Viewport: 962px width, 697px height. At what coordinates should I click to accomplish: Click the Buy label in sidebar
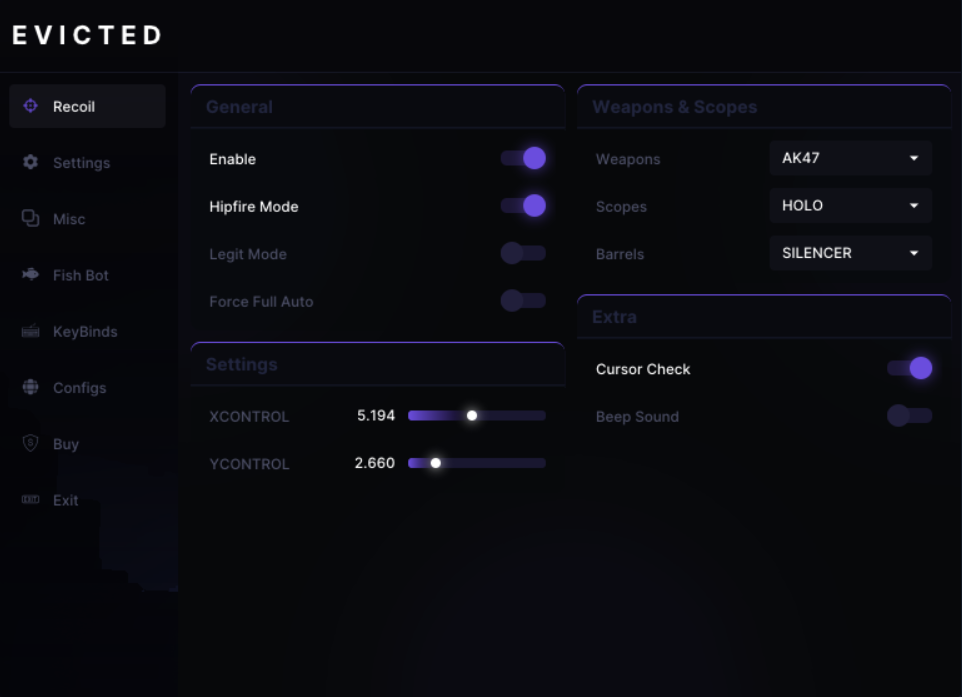coord(66,444)
